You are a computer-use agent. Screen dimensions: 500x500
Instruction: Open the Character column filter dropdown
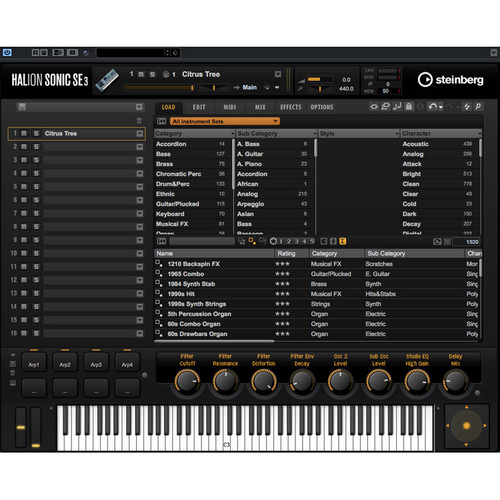[479, 134]
